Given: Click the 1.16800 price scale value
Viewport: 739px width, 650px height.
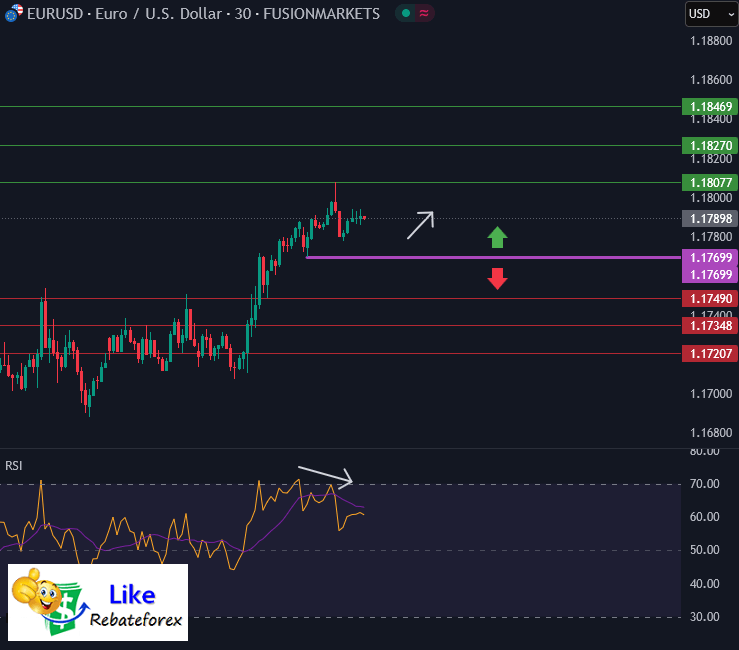Looking at the screenshot, I should click(711, 433).
